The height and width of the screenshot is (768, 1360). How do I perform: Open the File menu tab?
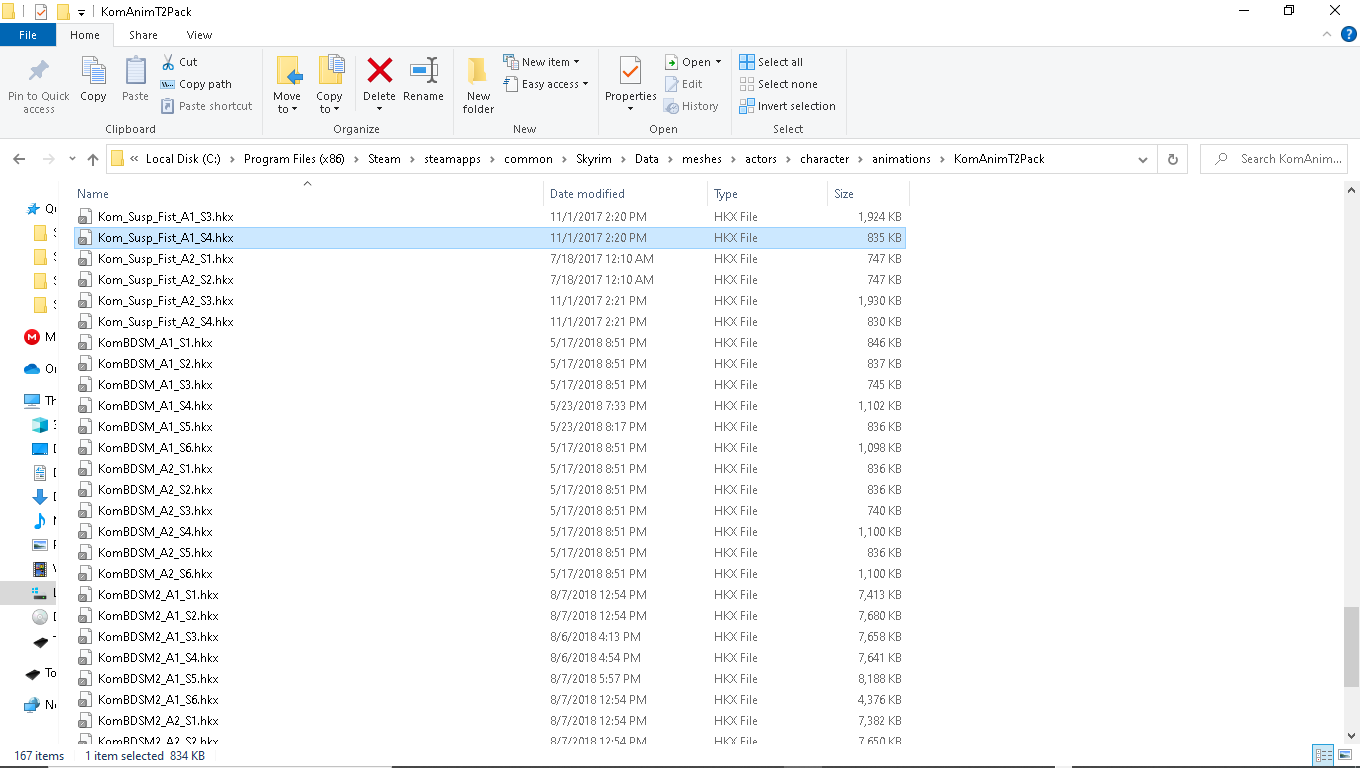click(x=28, y=35)
